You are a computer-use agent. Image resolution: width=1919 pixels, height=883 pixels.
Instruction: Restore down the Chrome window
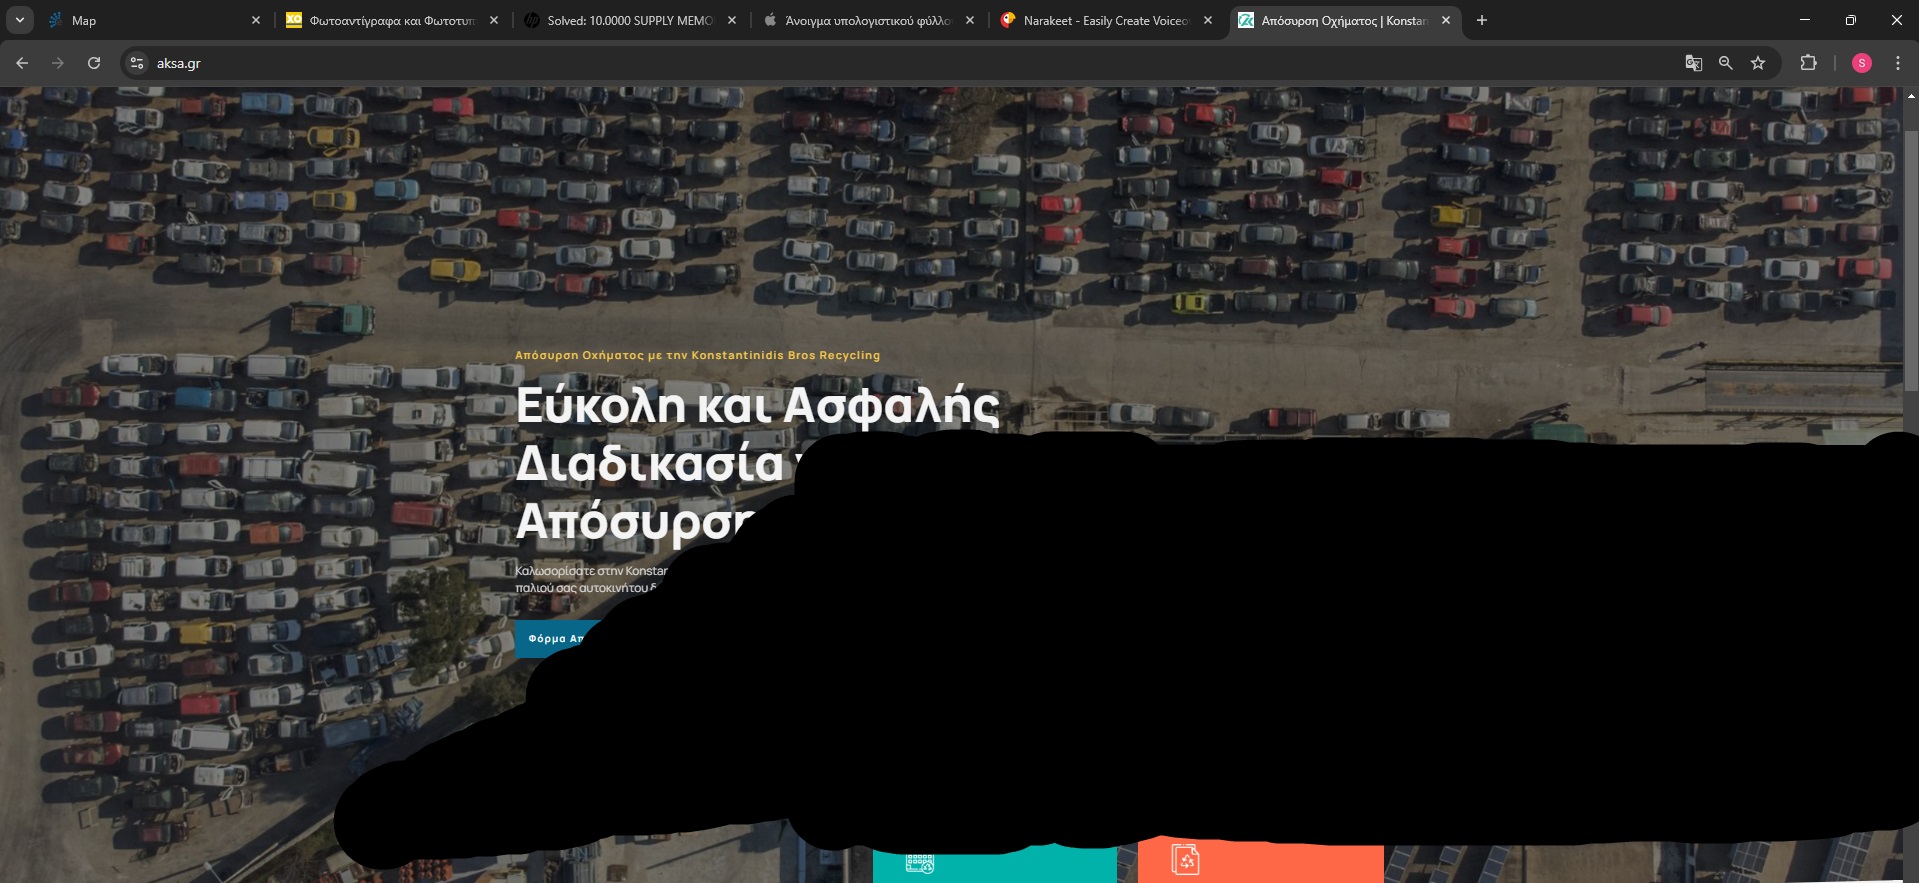(1851, 20)
